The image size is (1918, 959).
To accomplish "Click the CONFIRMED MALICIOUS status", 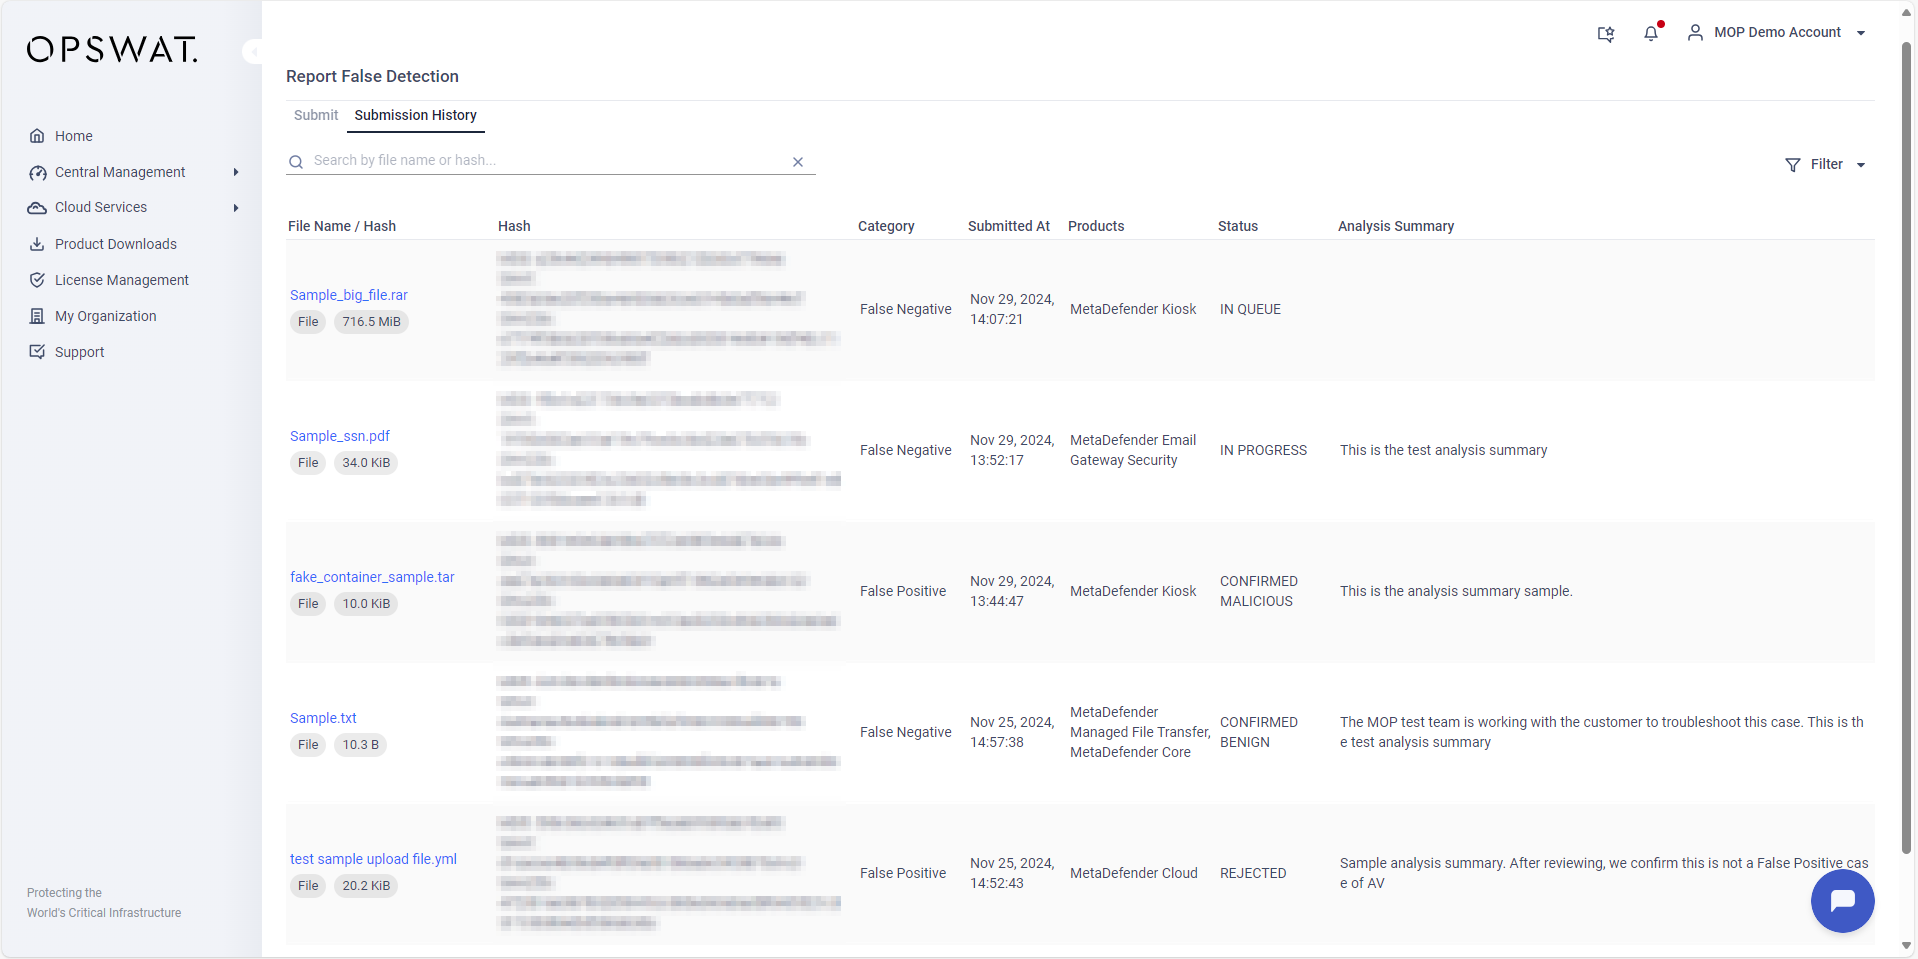I will tap(1259, 592).
